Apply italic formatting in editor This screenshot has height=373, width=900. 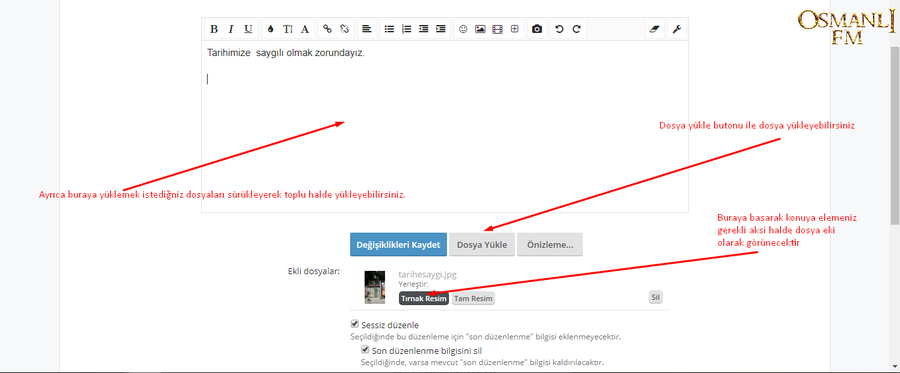pyautogui.click(x=231, y=29)
